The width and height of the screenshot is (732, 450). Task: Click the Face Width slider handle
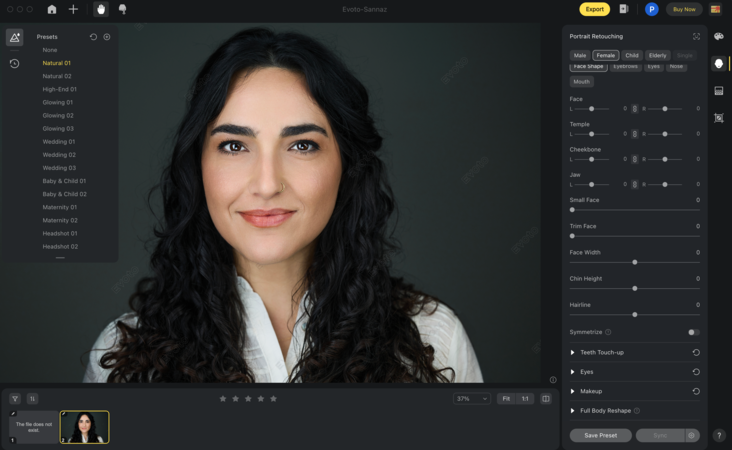635,262
